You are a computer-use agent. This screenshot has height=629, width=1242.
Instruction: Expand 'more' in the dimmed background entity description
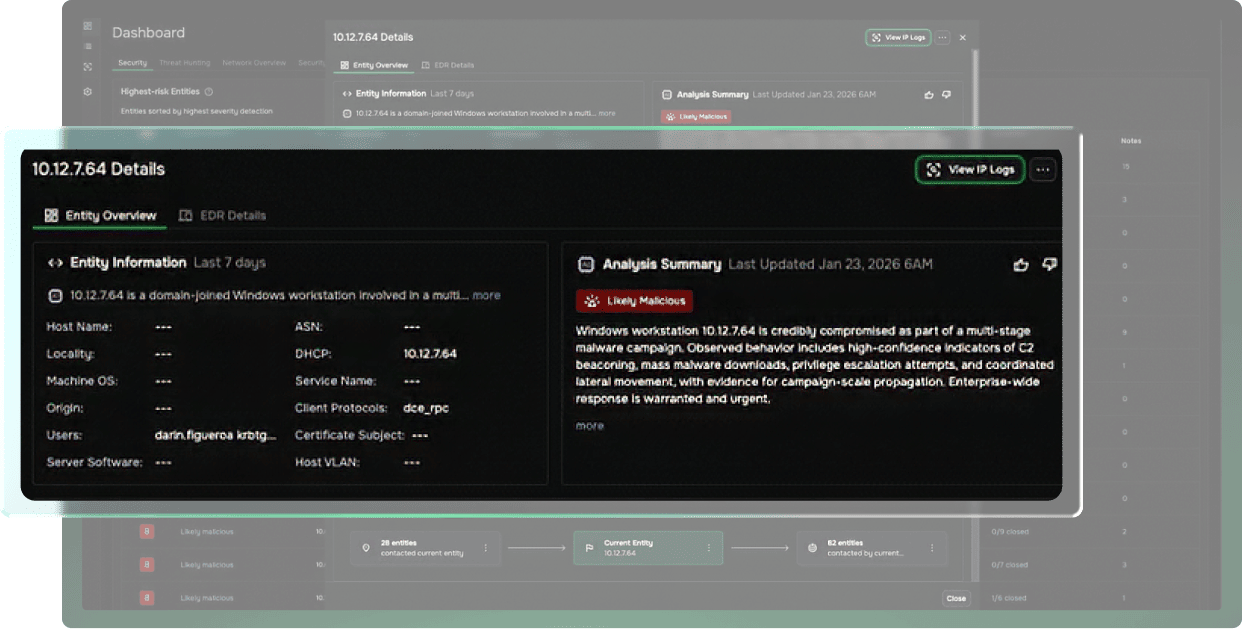point(607,114)
